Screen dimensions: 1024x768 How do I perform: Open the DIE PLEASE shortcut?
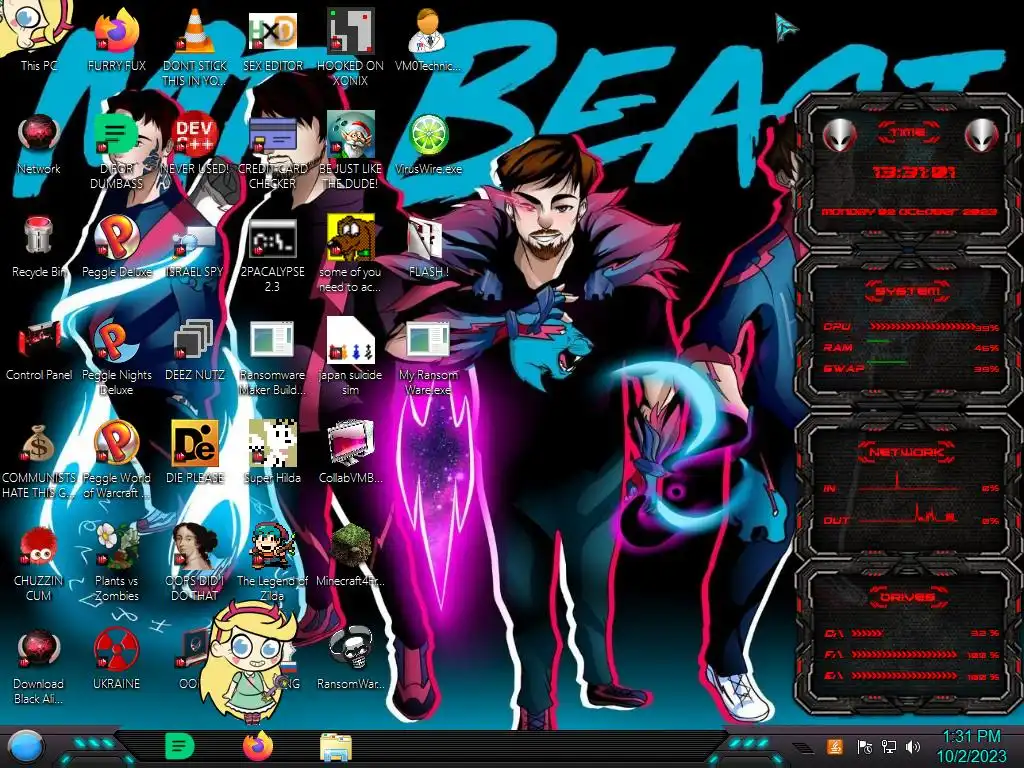click(x=195, y=453)
